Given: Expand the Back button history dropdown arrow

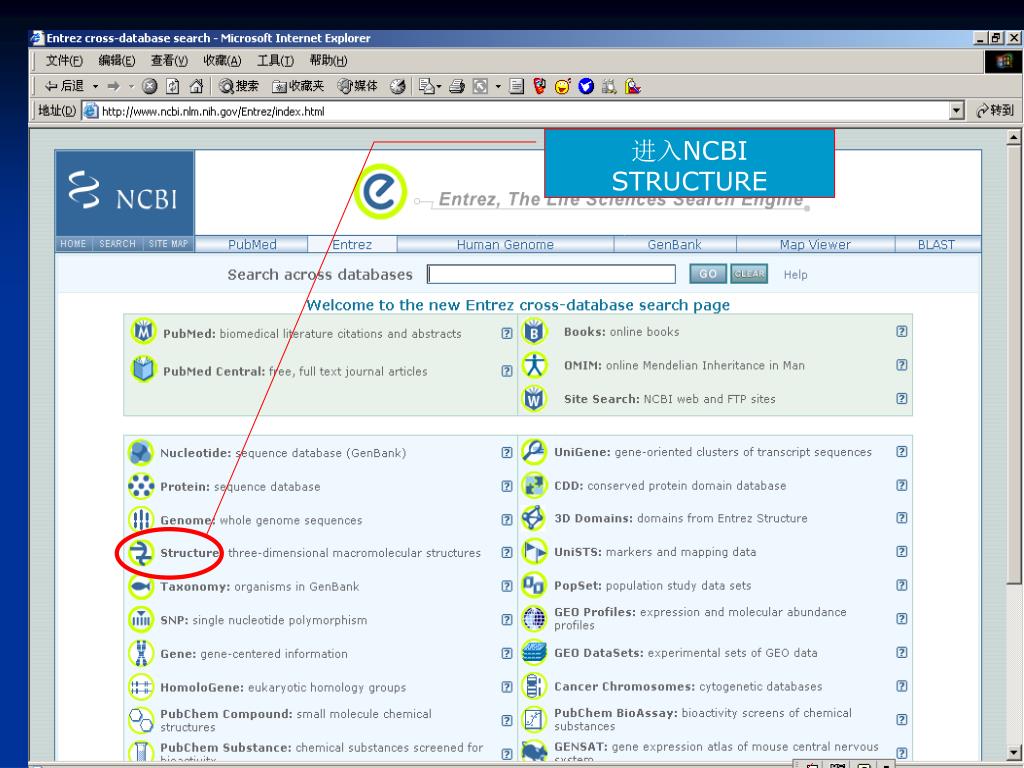Looking at the screenshot, I should 95,86.
